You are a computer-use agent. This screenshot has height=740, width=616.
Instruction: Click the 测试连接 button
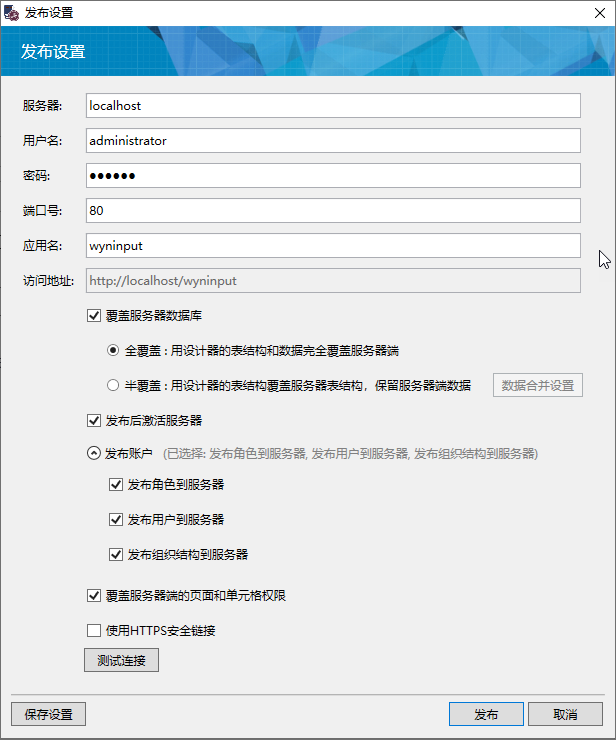[121, 661]
